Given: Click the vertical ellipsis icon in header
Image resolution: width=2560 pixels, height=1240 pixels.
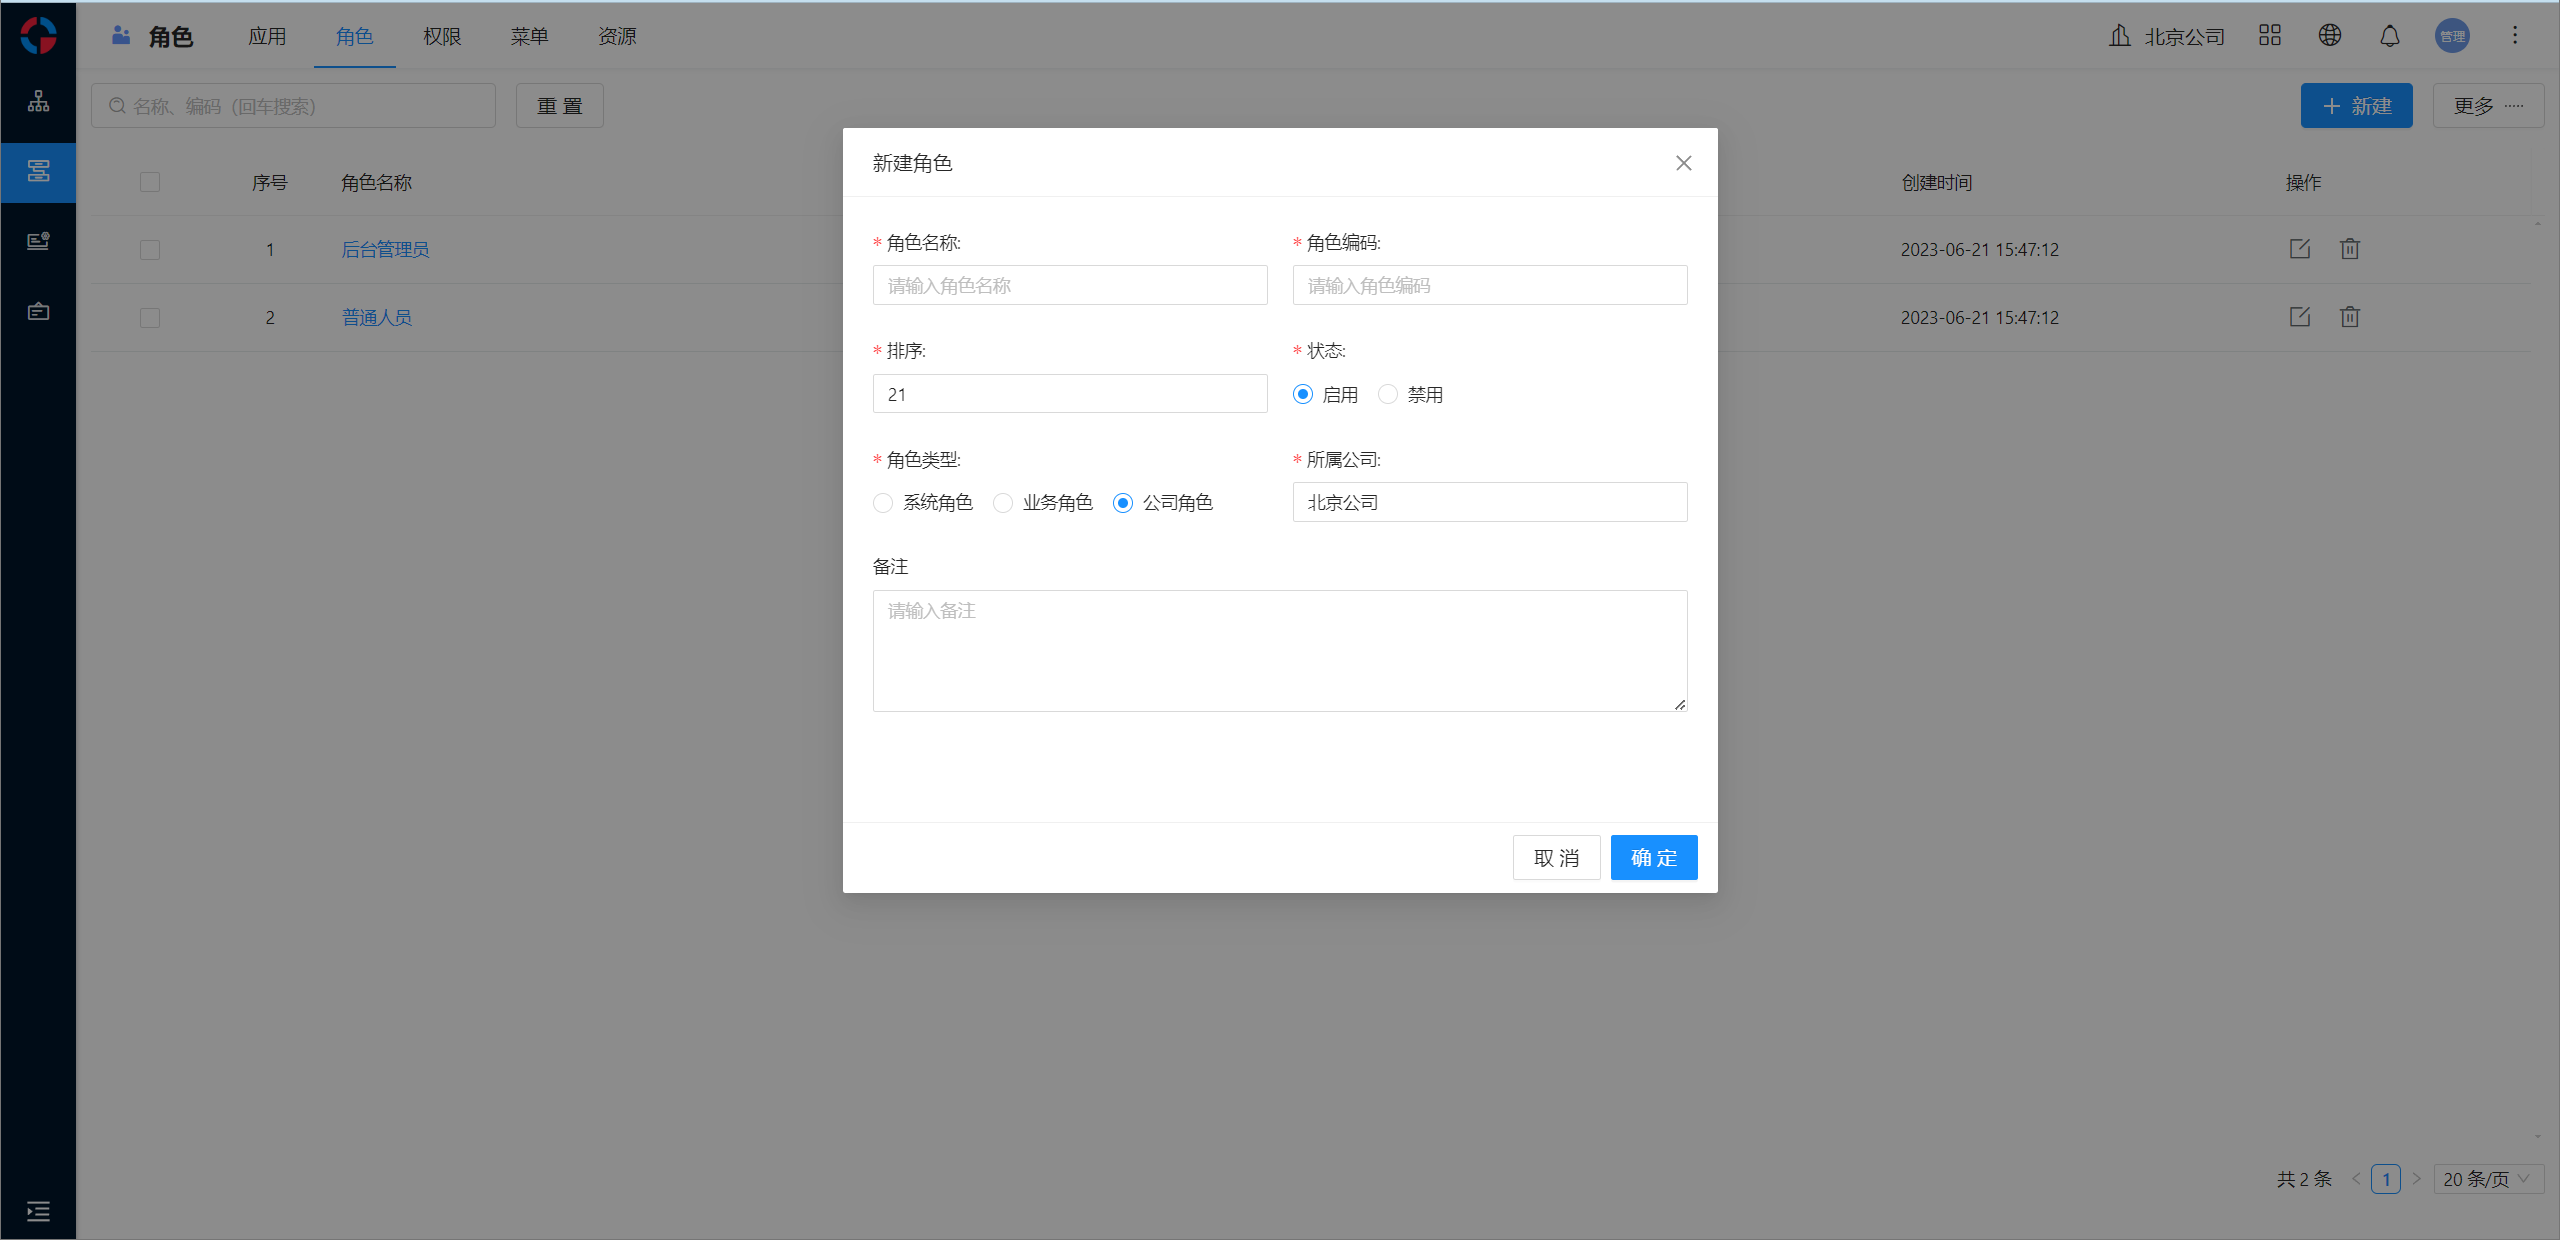Looking at the screenshot, I should [x=2514, y=36].
